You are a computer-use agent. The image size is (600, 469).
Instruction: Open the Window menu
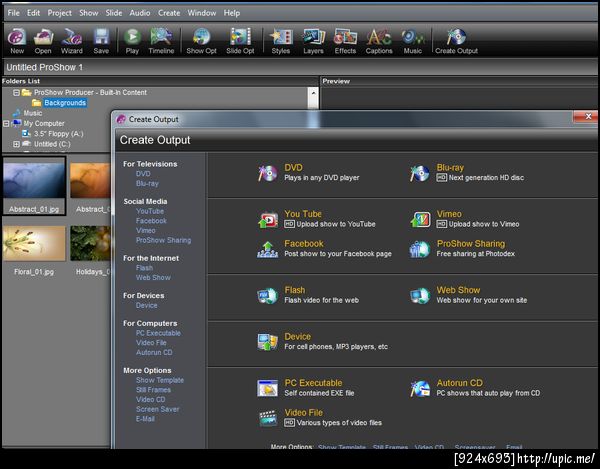tap(202, 13)
